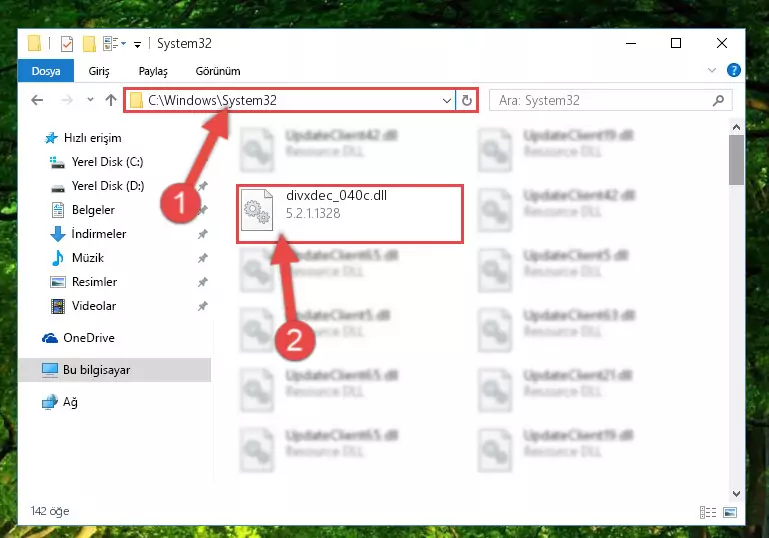Refresh the System32 folder view
769x538 pixels.
466,101
